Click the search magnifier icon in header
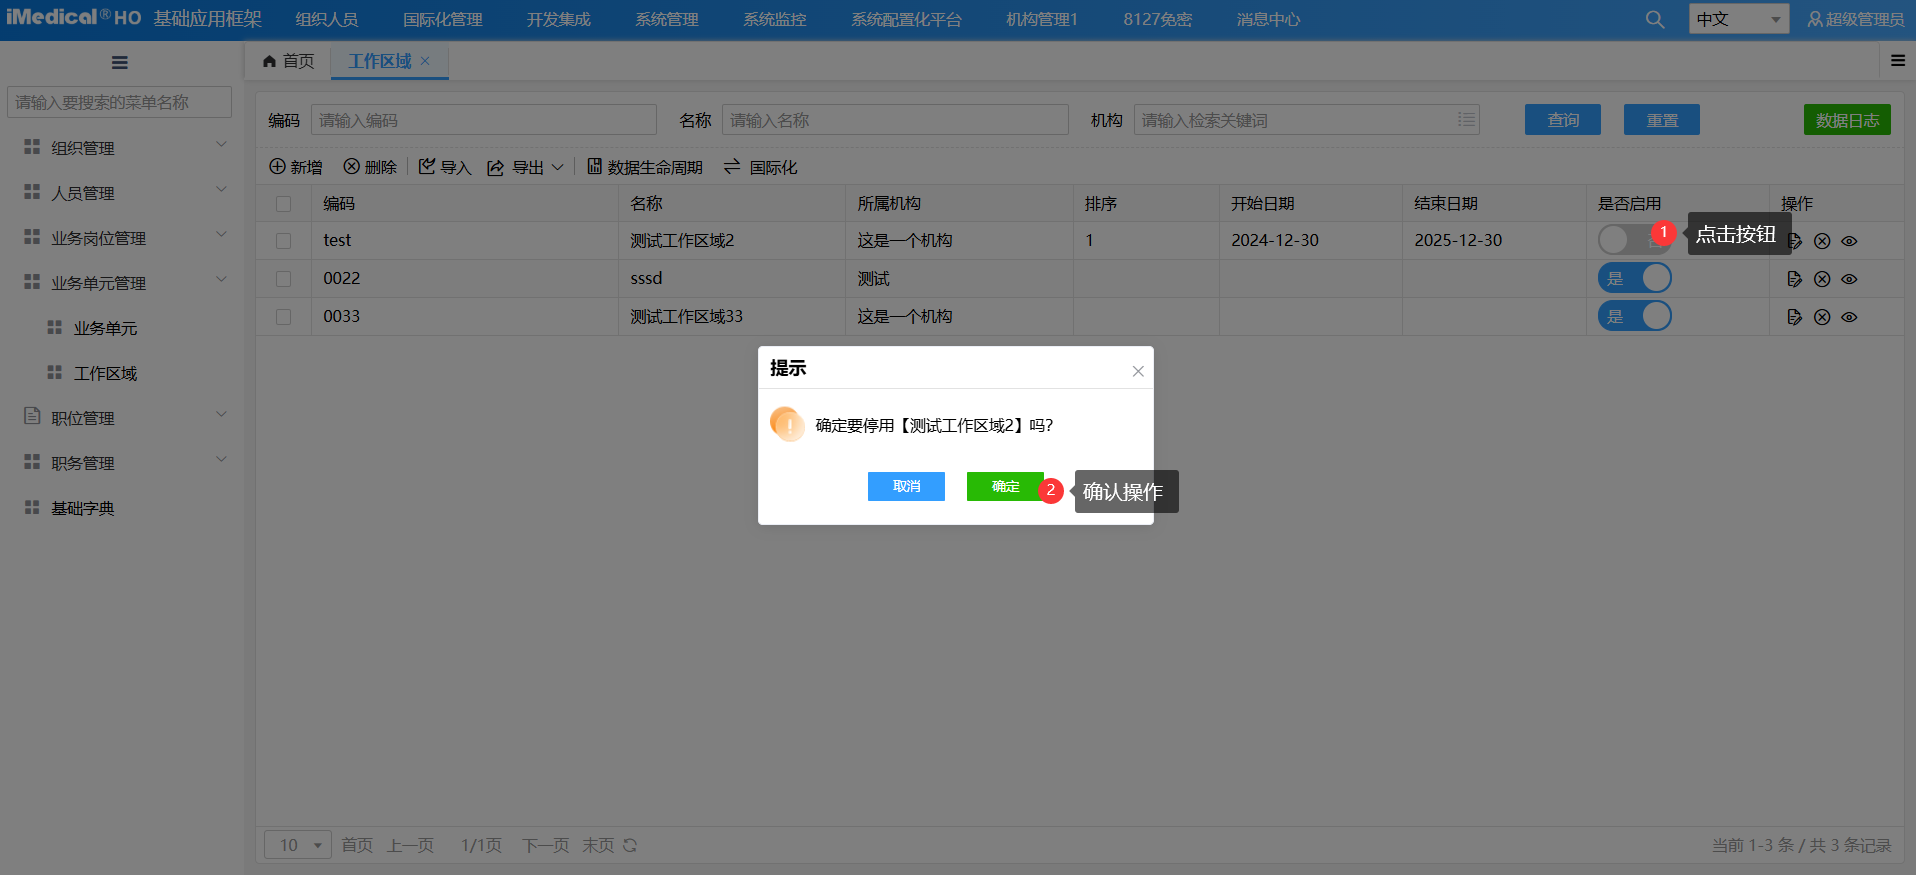This screenshot has width=1916, height=875. [x=1655, y=20]
